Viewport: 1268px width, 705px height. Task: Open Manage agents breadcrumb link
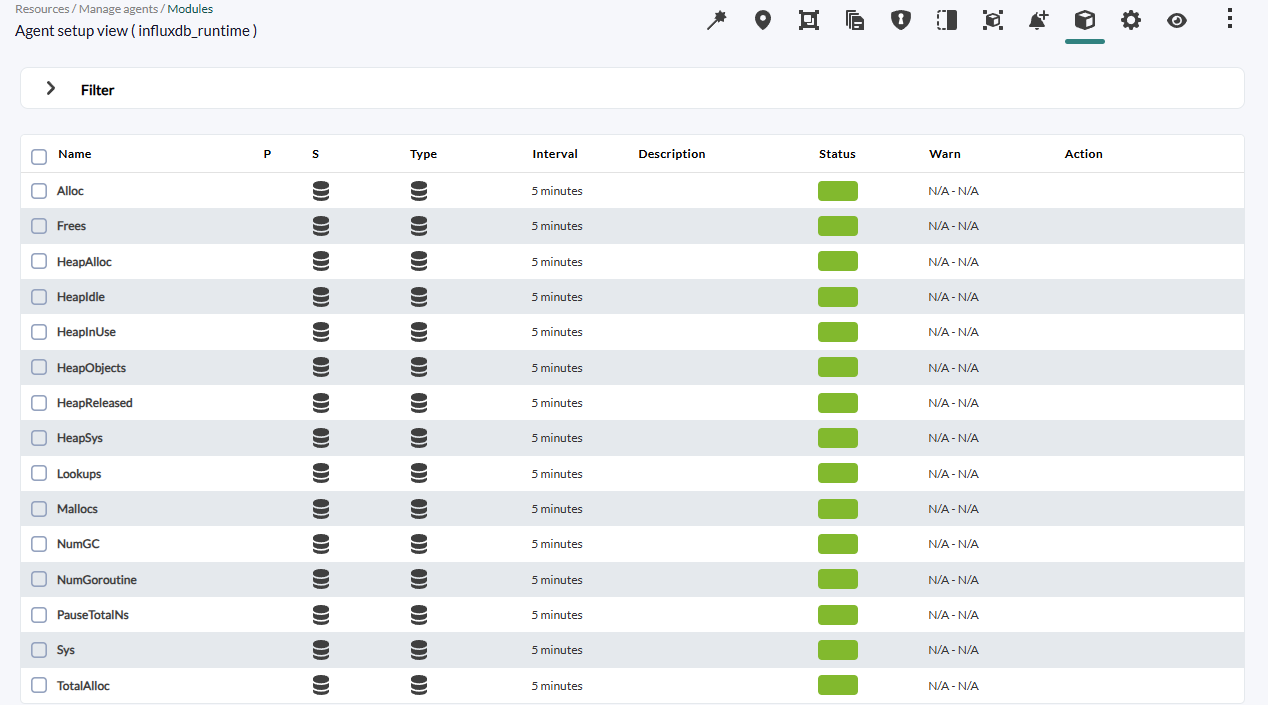[119, 9]
